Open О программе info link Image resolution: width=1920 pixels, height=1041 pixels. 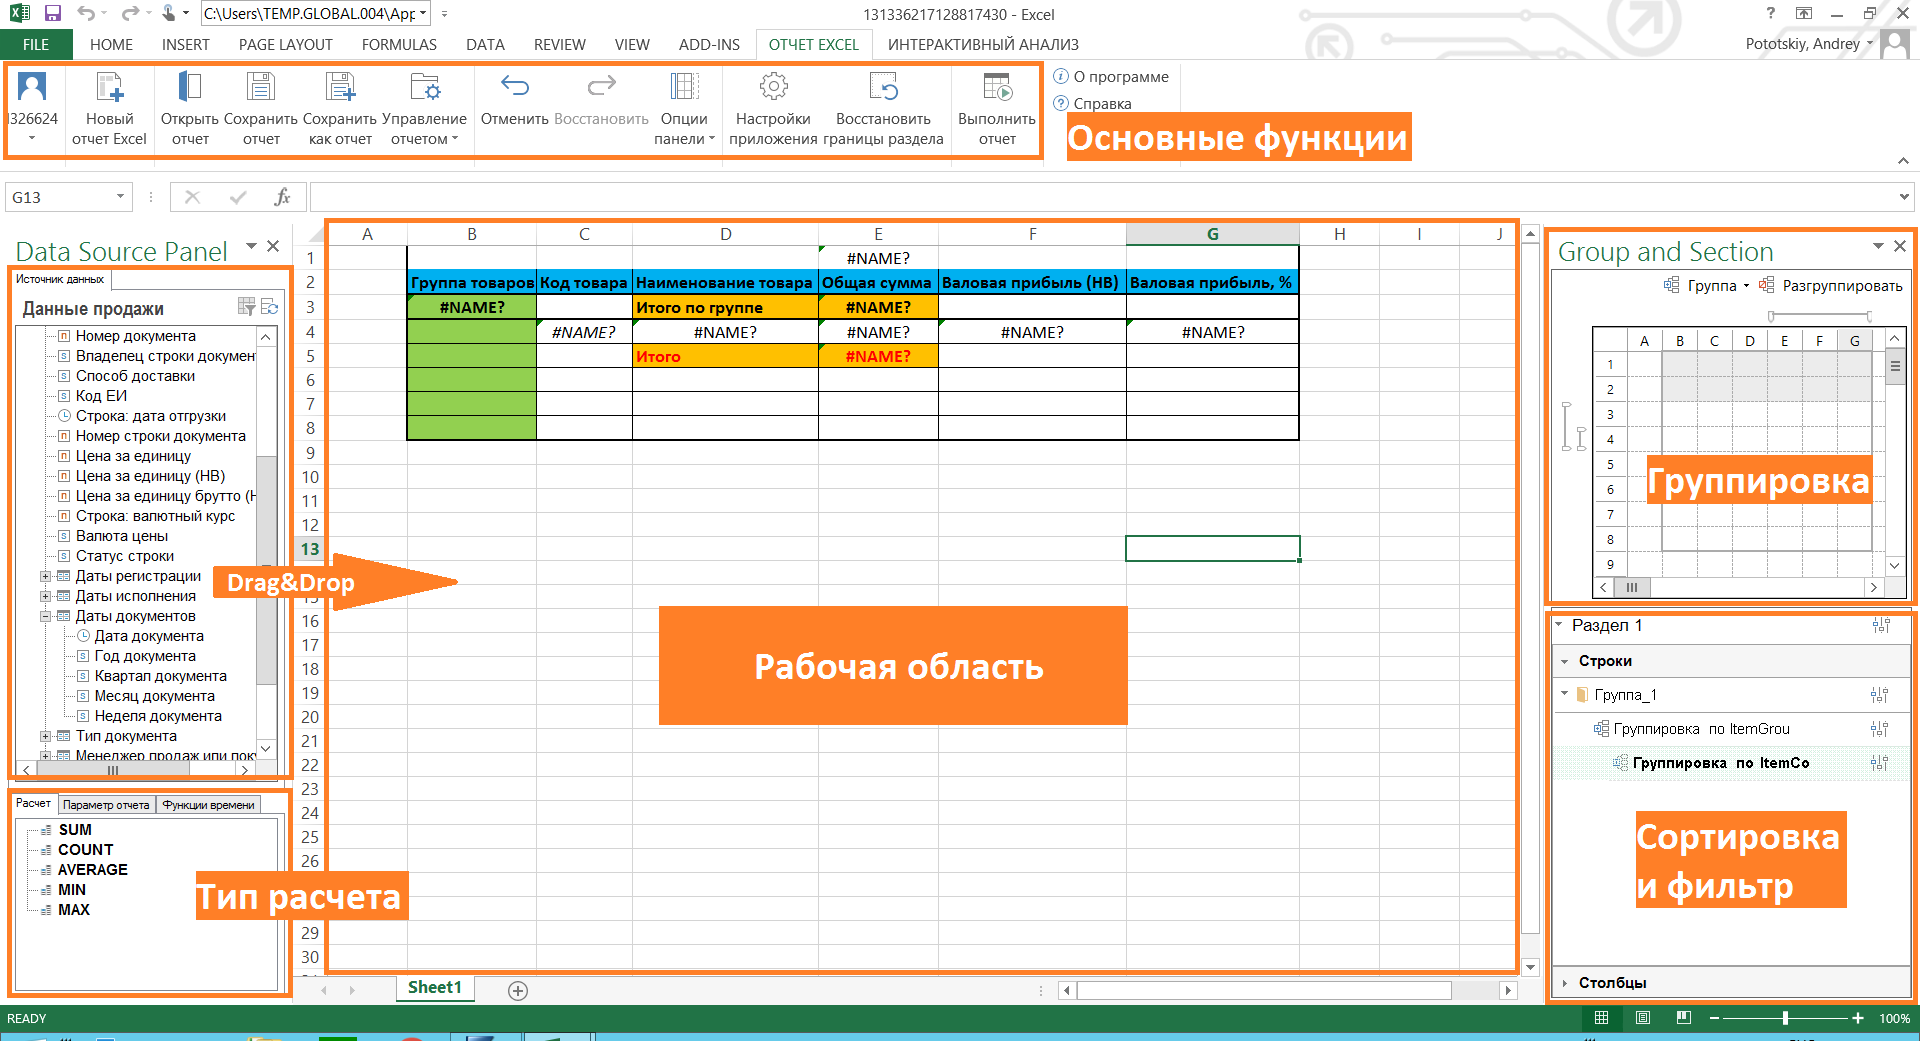point(1111,77)
